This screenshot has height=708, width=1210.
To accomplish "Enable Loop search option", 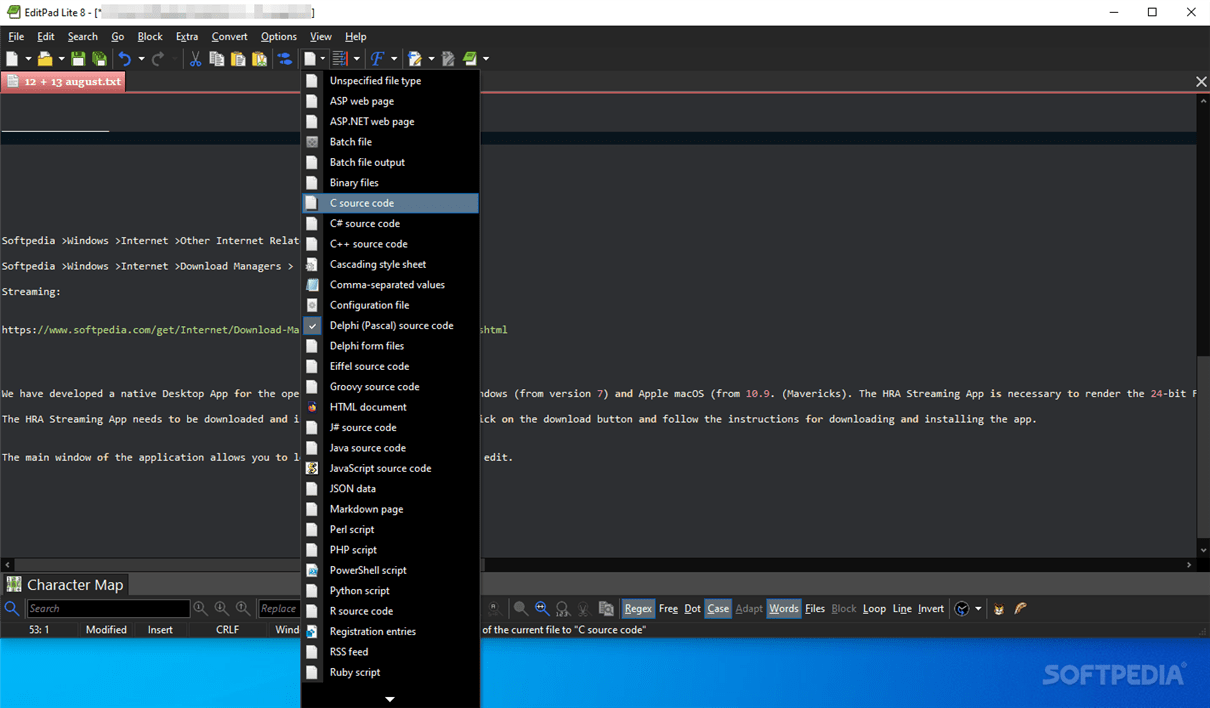I will pyautogui.click(x=874, y=608).
